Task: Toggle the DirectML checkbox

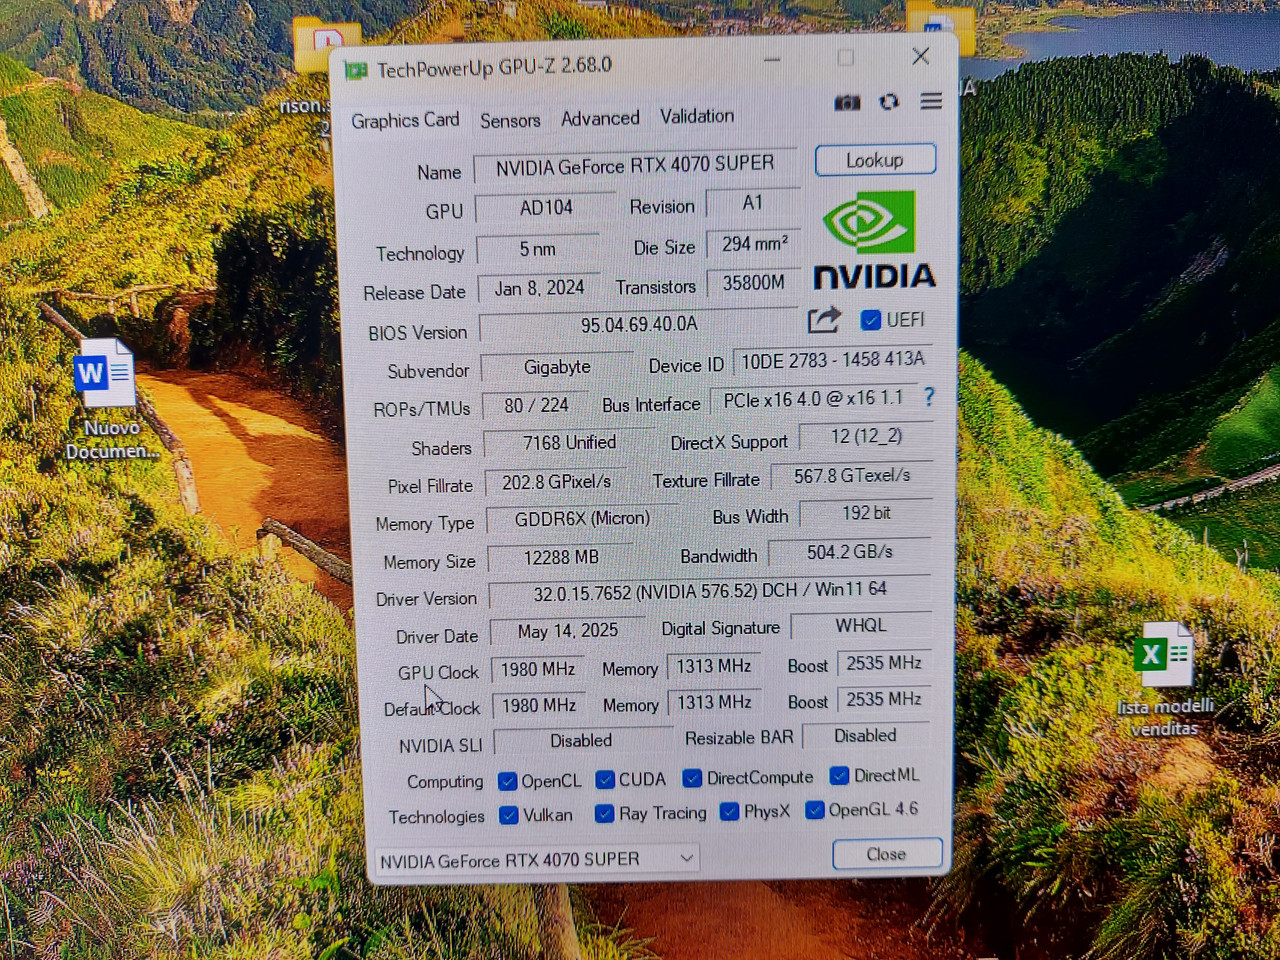Action: pos(840,775)
